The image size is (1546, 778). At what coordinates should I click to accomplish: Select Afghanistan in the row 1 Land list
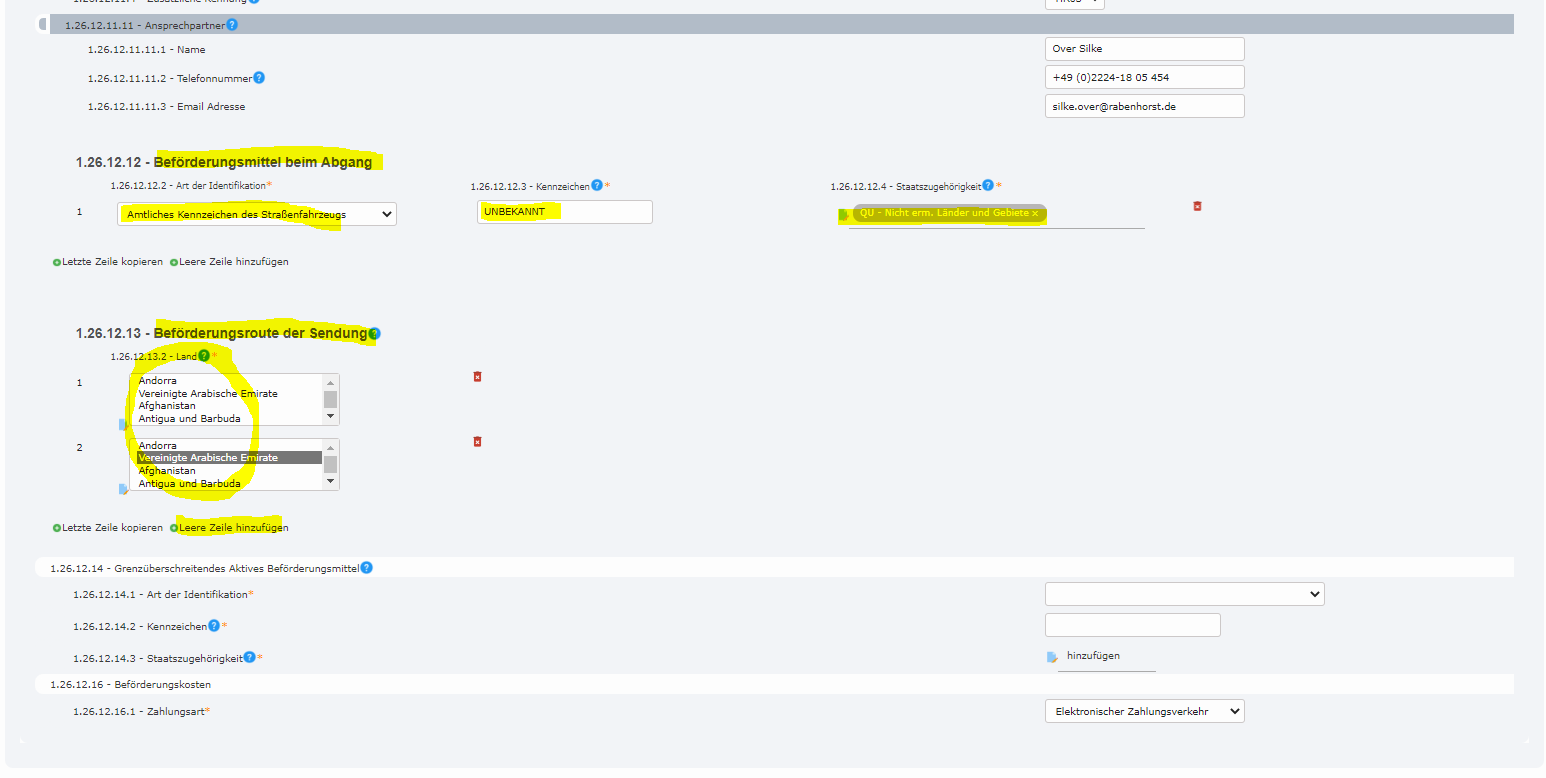click(167, 406)
